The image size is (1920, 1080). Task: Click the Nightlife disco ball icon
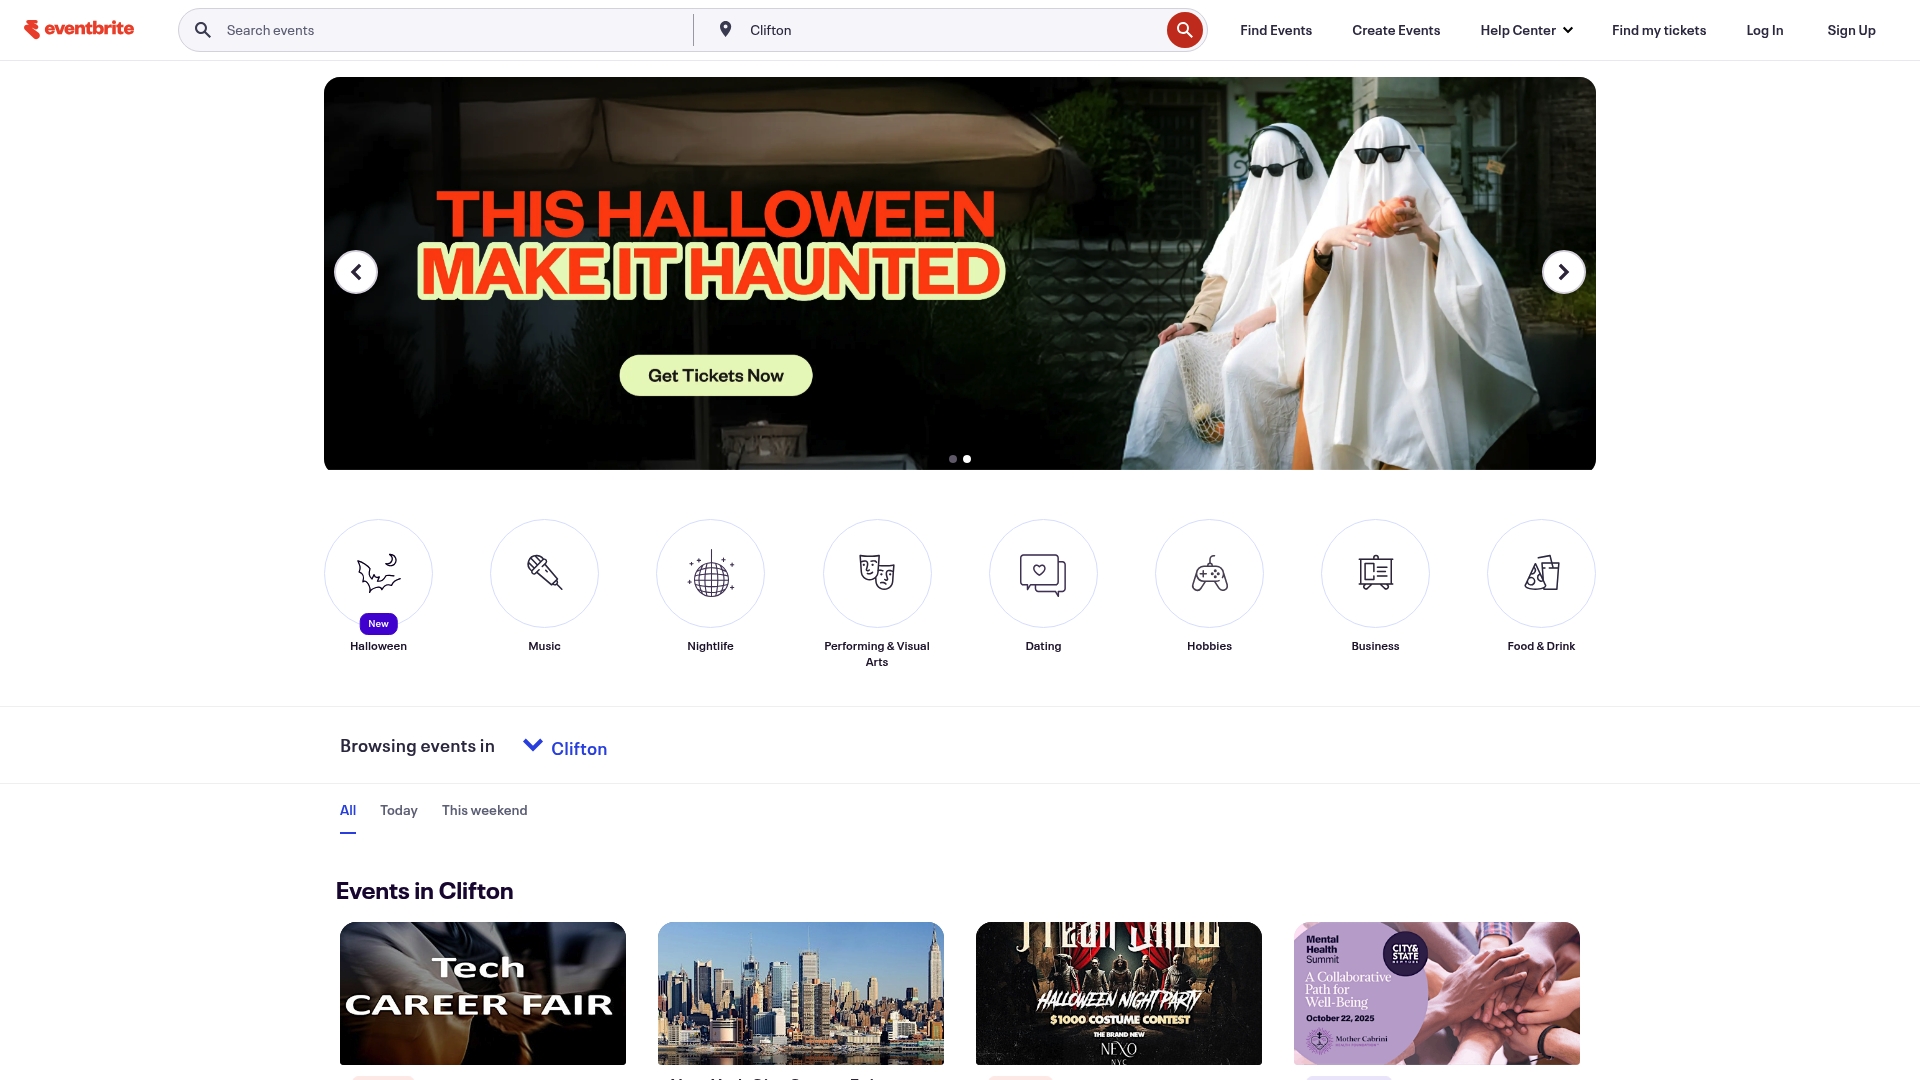tap(710, 573)
